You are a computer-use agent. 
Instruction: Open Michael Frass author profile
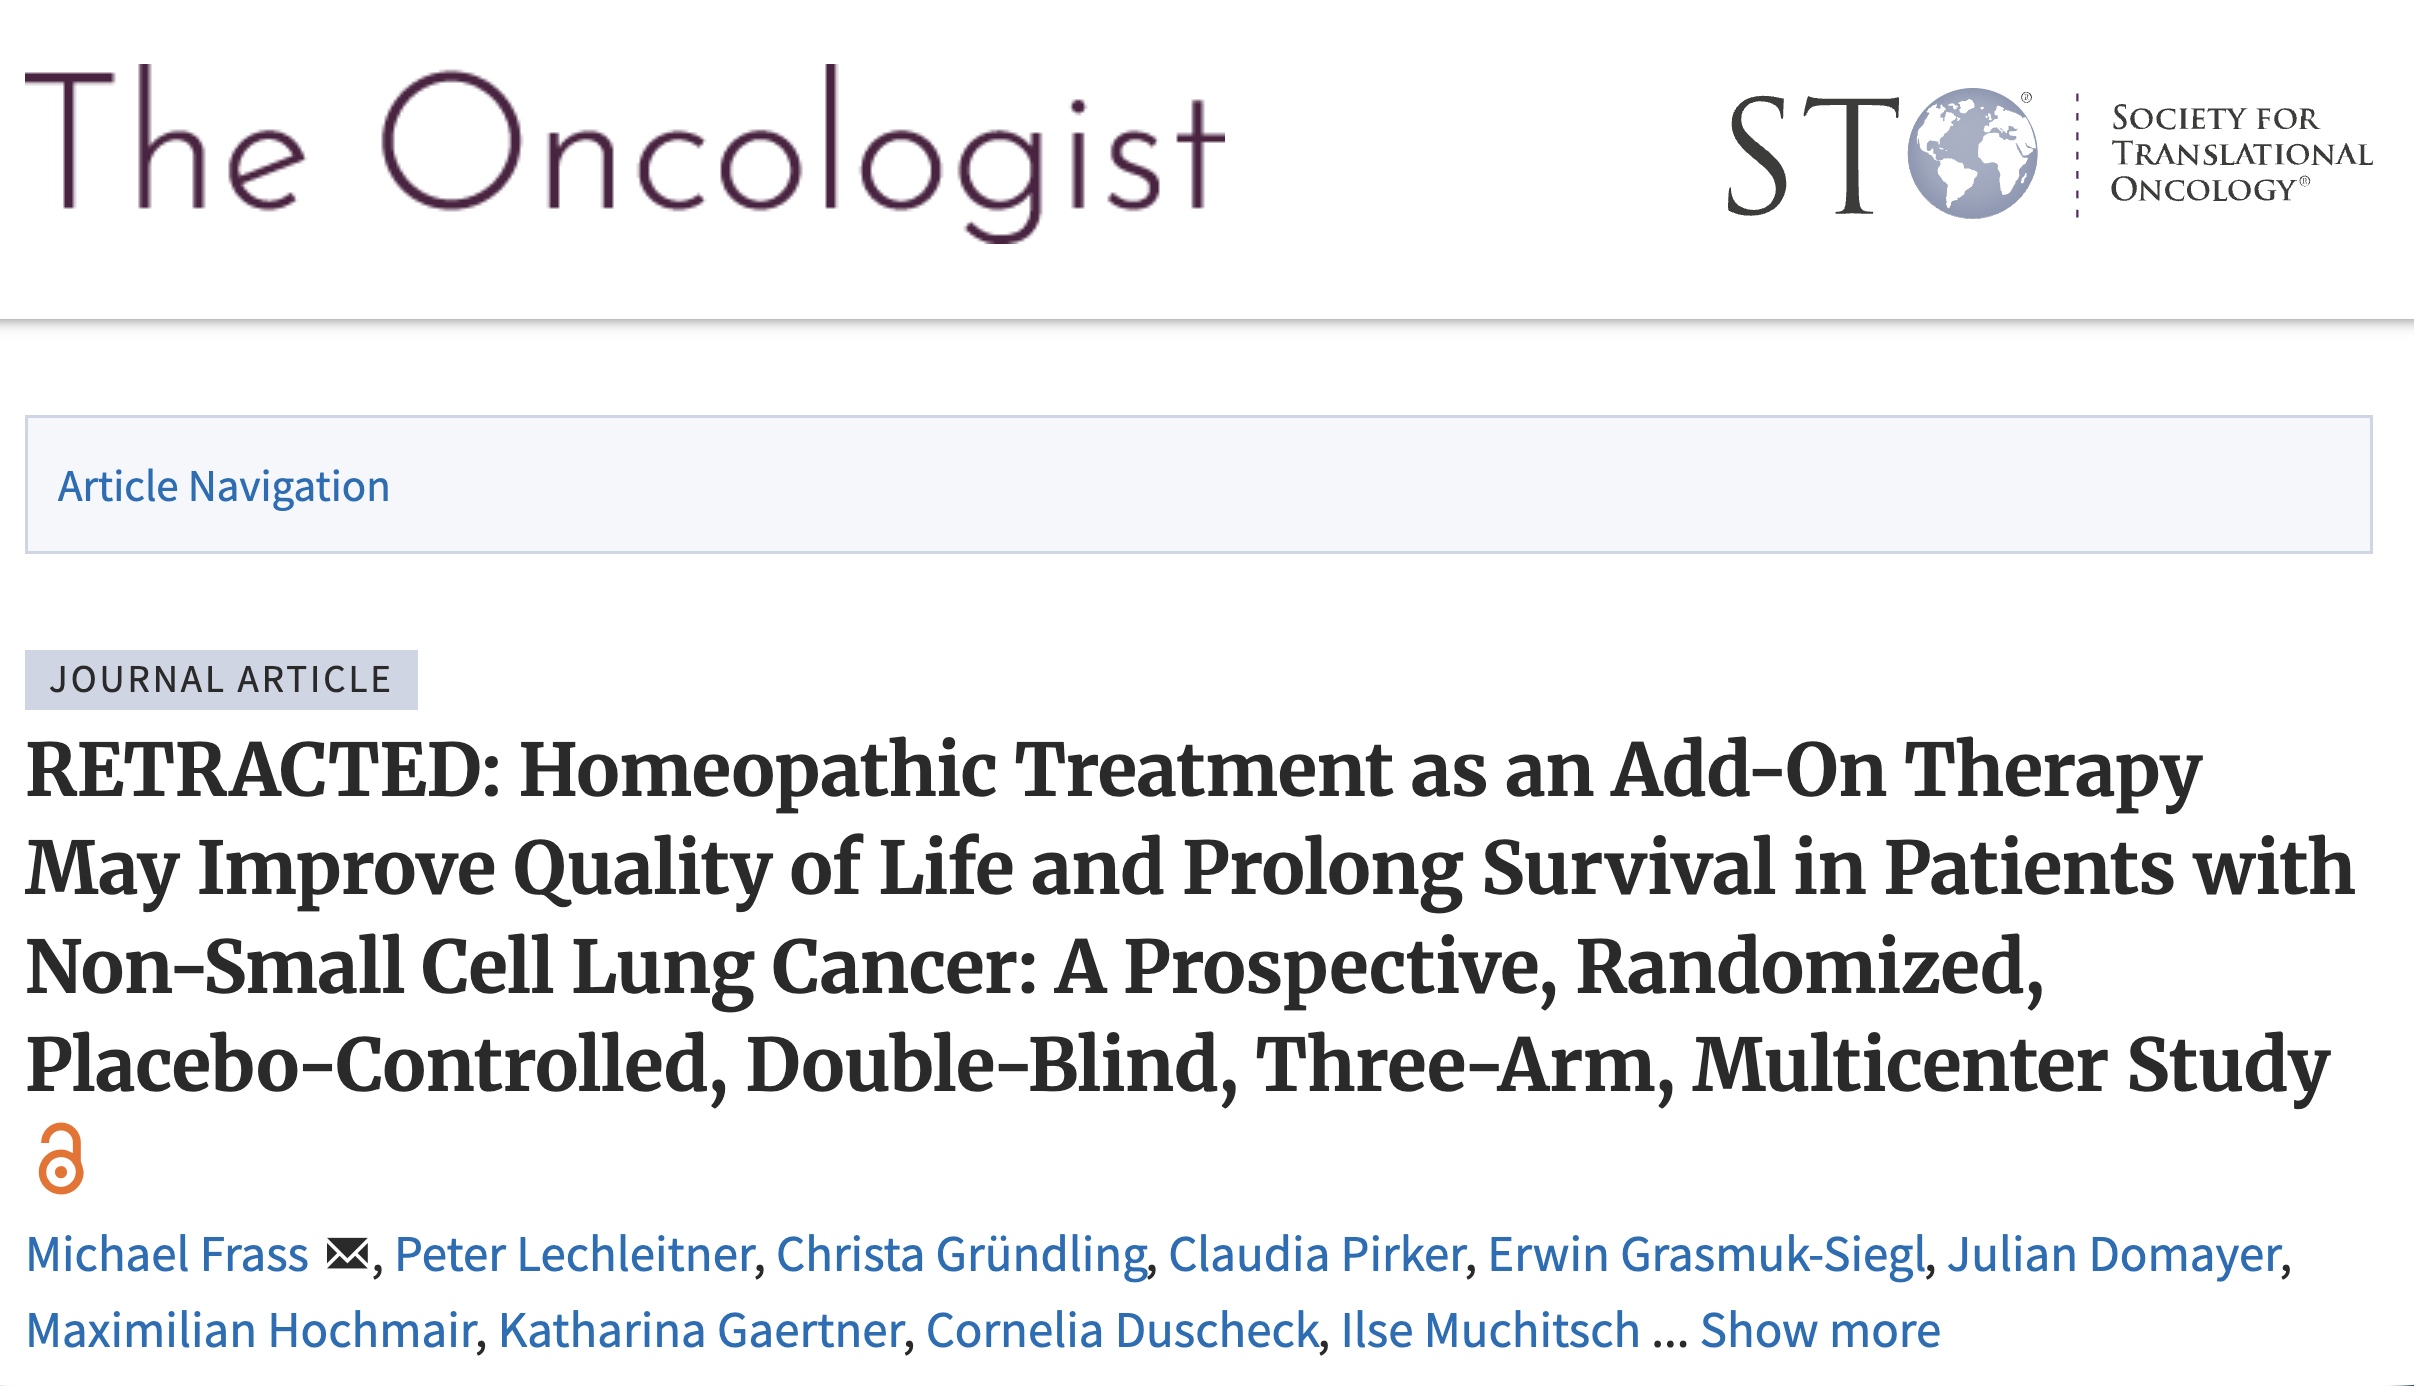(168, 1253)
